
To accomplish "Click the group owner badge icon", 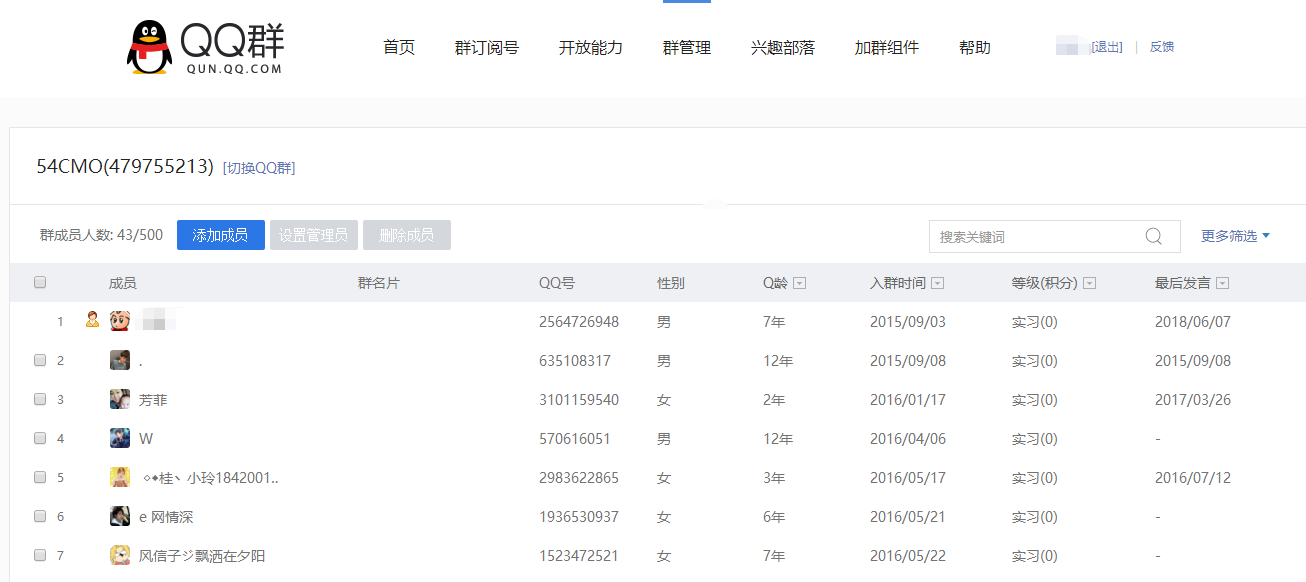I will coord(92,320).
